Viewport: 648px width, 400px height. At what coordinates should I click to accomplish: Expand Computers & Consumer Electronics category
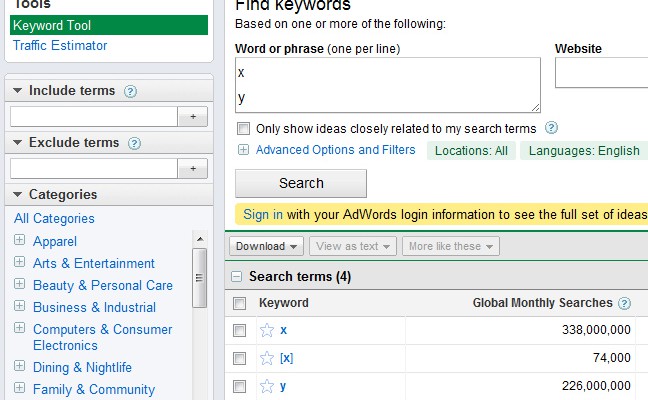point(19,328)
